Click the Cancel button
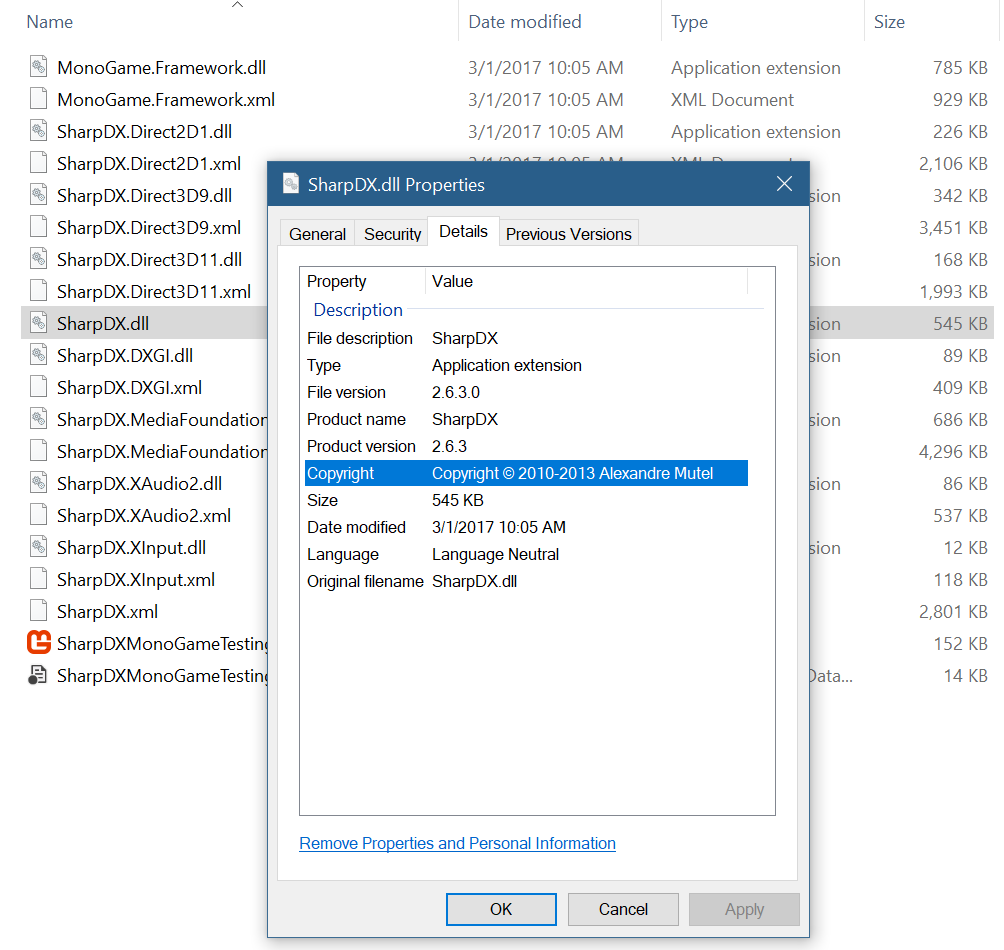 click(x=622, y=909)
